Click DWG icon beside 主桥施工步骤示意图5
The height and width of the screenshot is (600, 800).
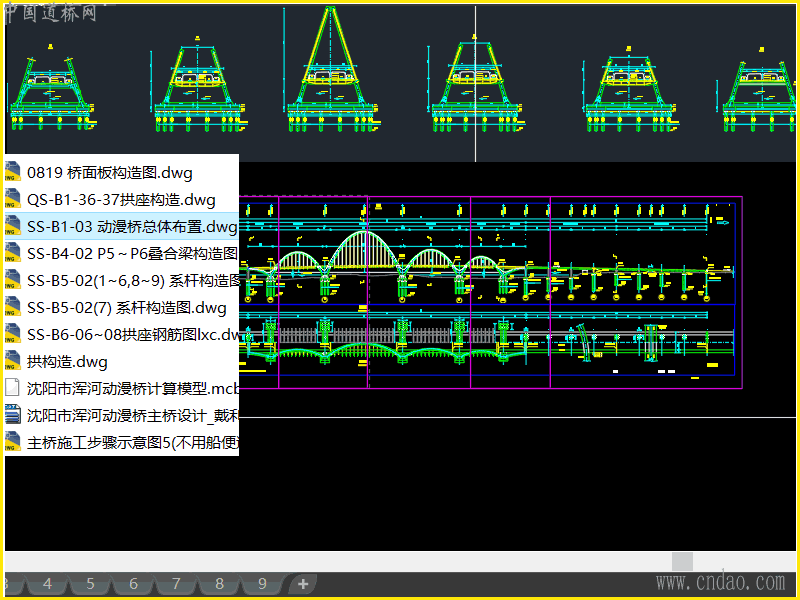(x=13, y=441)
